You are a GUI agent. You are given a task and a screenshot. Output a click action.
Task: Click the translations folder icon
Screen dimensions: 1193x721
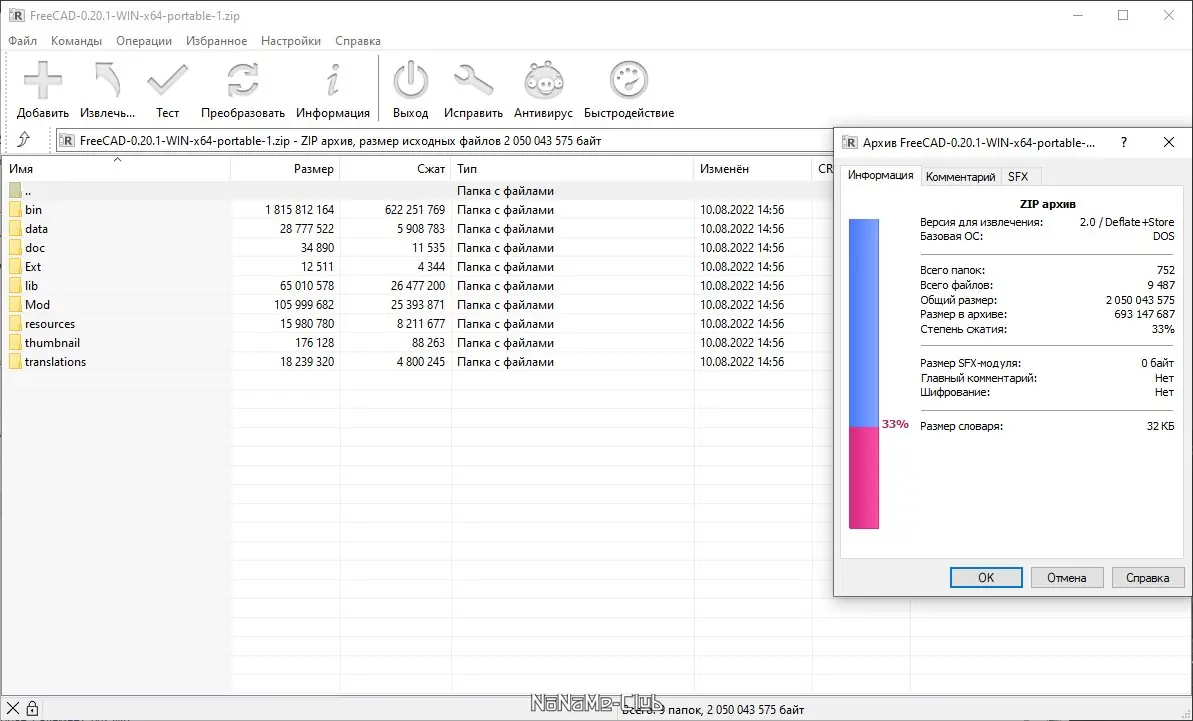[15, 362]
